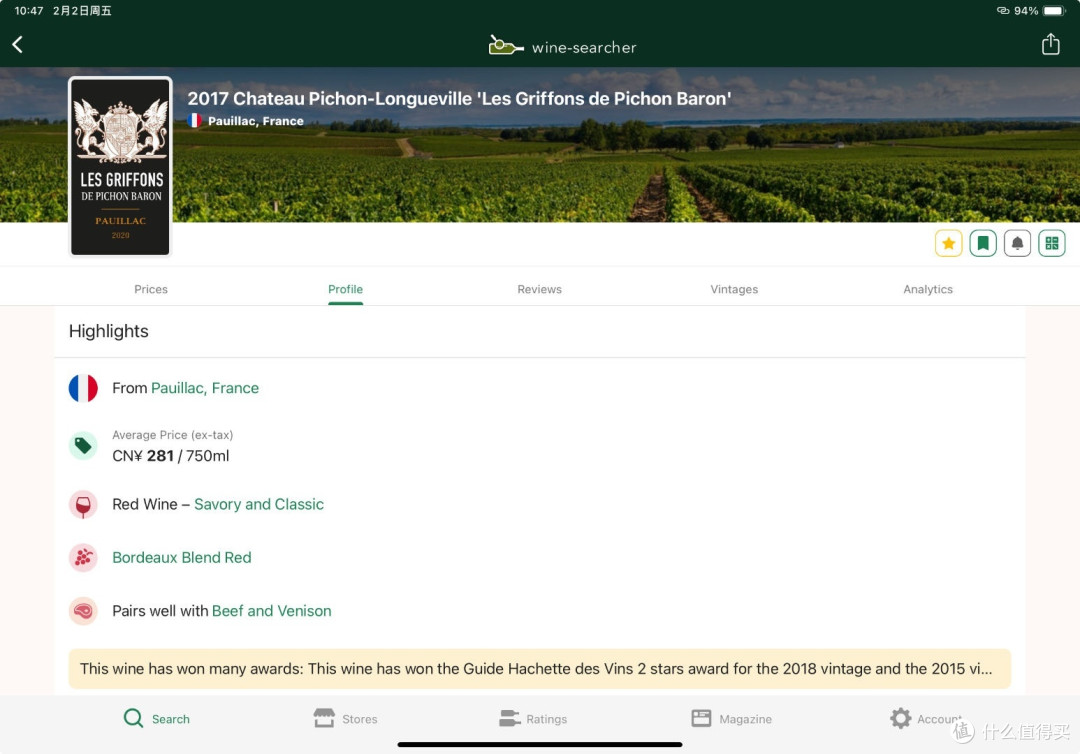Image resolution: width=1080 pixels, height=754 pixels.
Task: Open the Search tab in bottom bar
Action: (x=156, y=719)
